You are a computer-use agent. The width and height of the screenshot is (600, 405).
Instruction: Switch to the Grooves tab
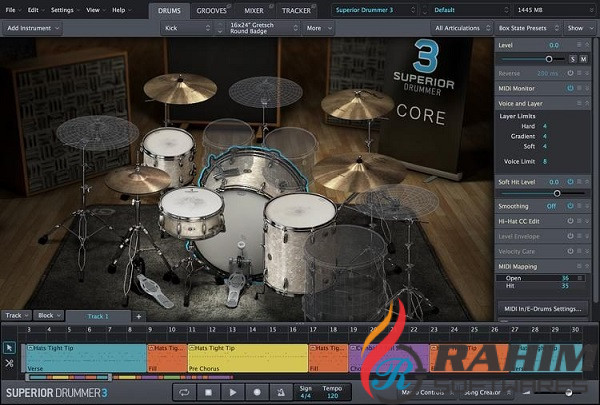pyautogui.click(x=212, y=11)
